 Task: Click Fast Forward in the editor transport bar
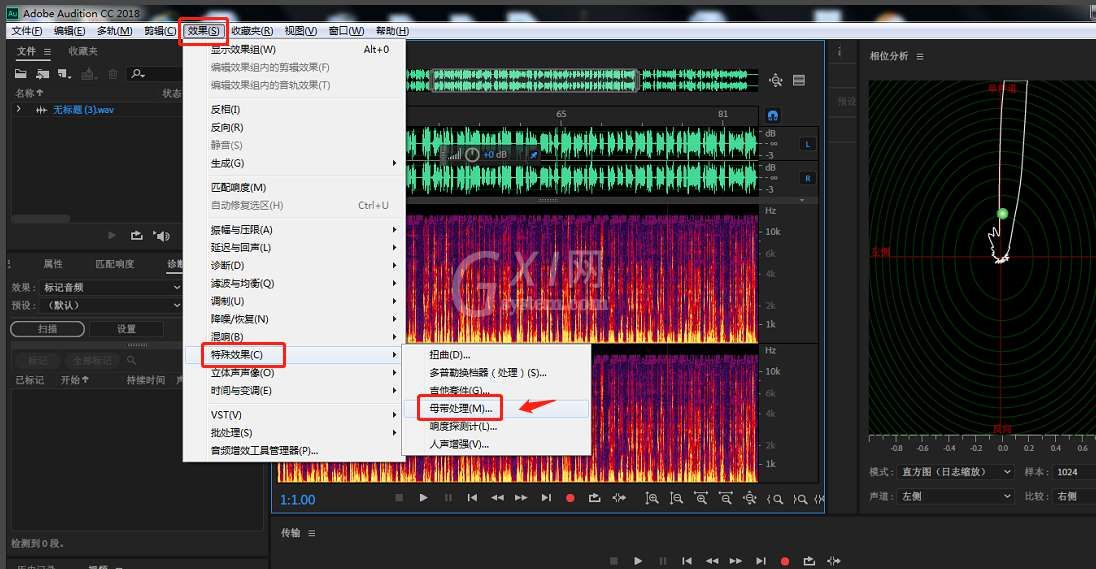[x=521, y=498]
